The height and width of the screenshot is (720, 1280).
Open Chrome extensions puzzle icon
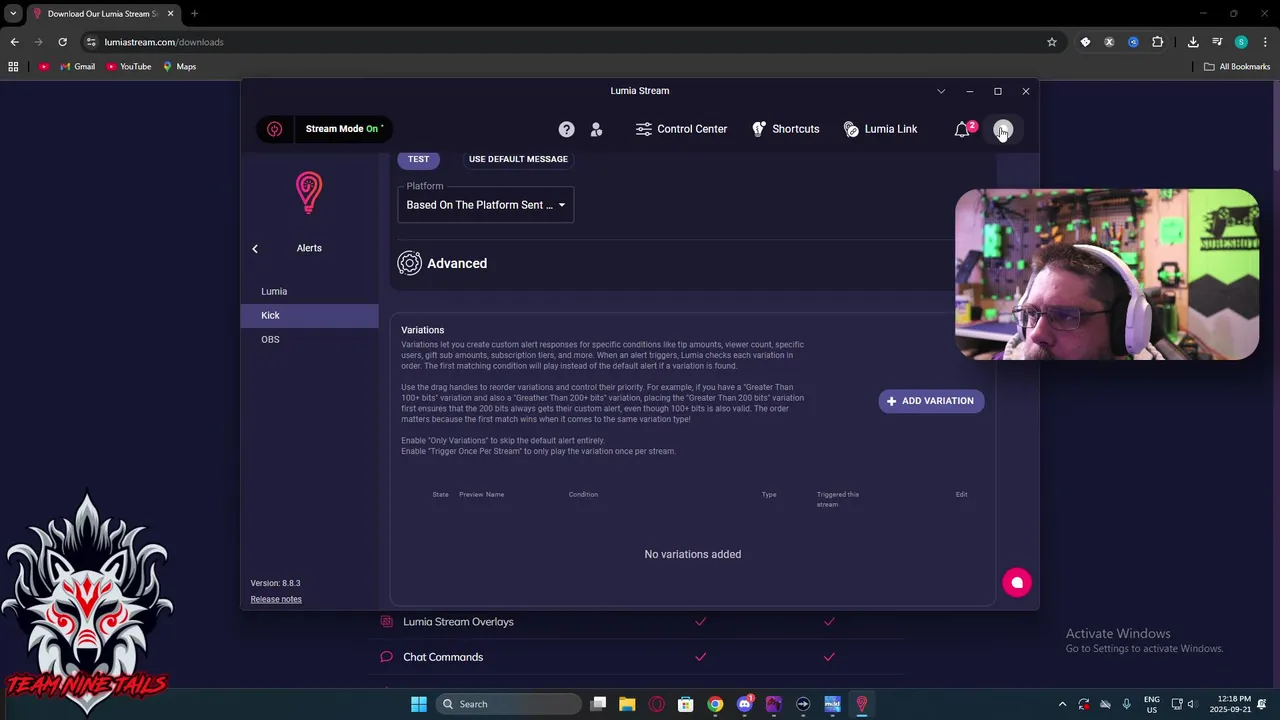1158,42
